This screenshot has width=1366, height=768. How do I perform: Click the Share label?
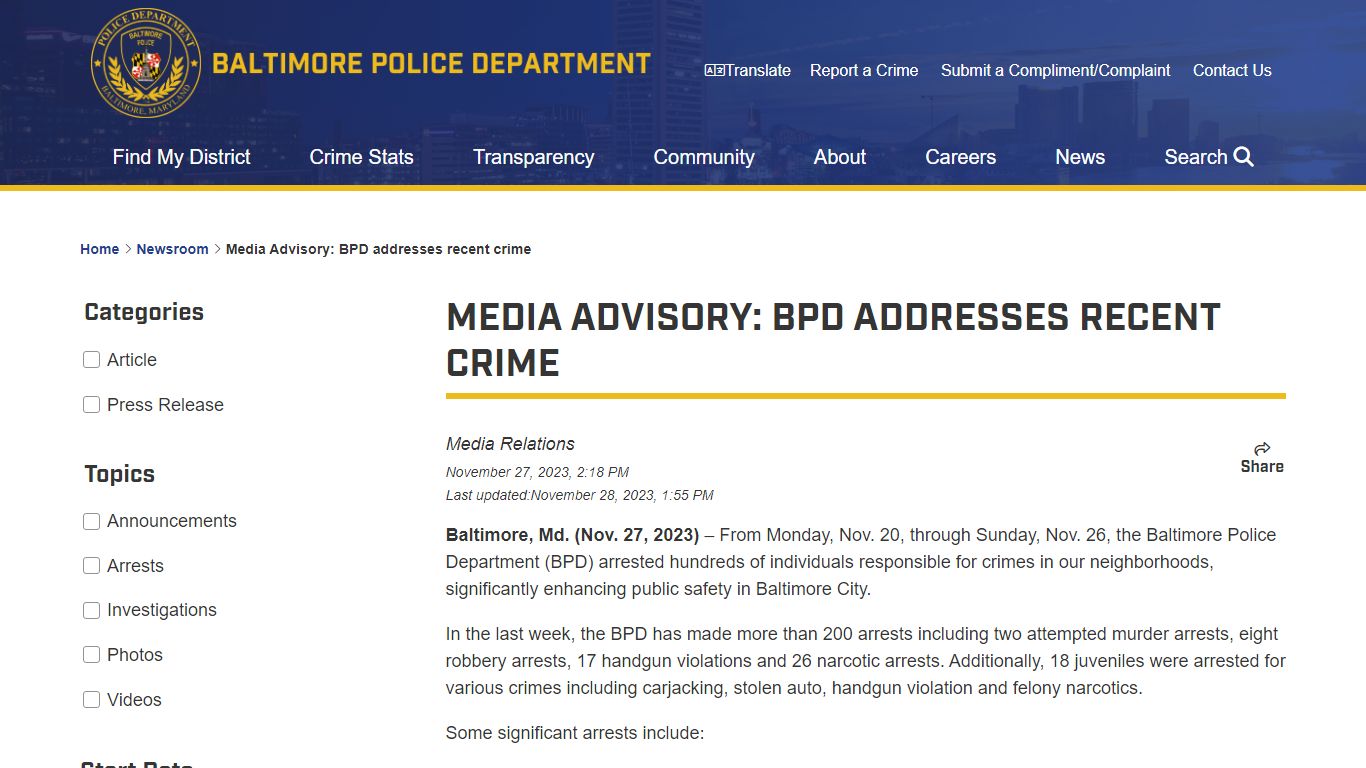coord(1262,466)
